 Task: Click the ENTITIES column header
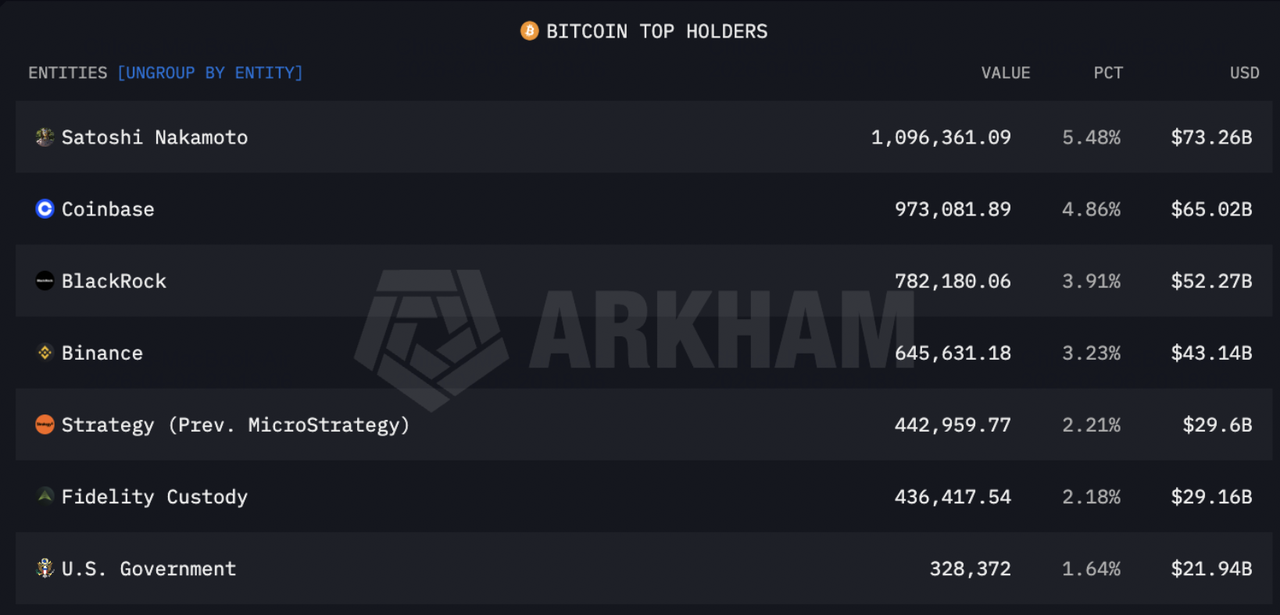(x=67, y=73)
